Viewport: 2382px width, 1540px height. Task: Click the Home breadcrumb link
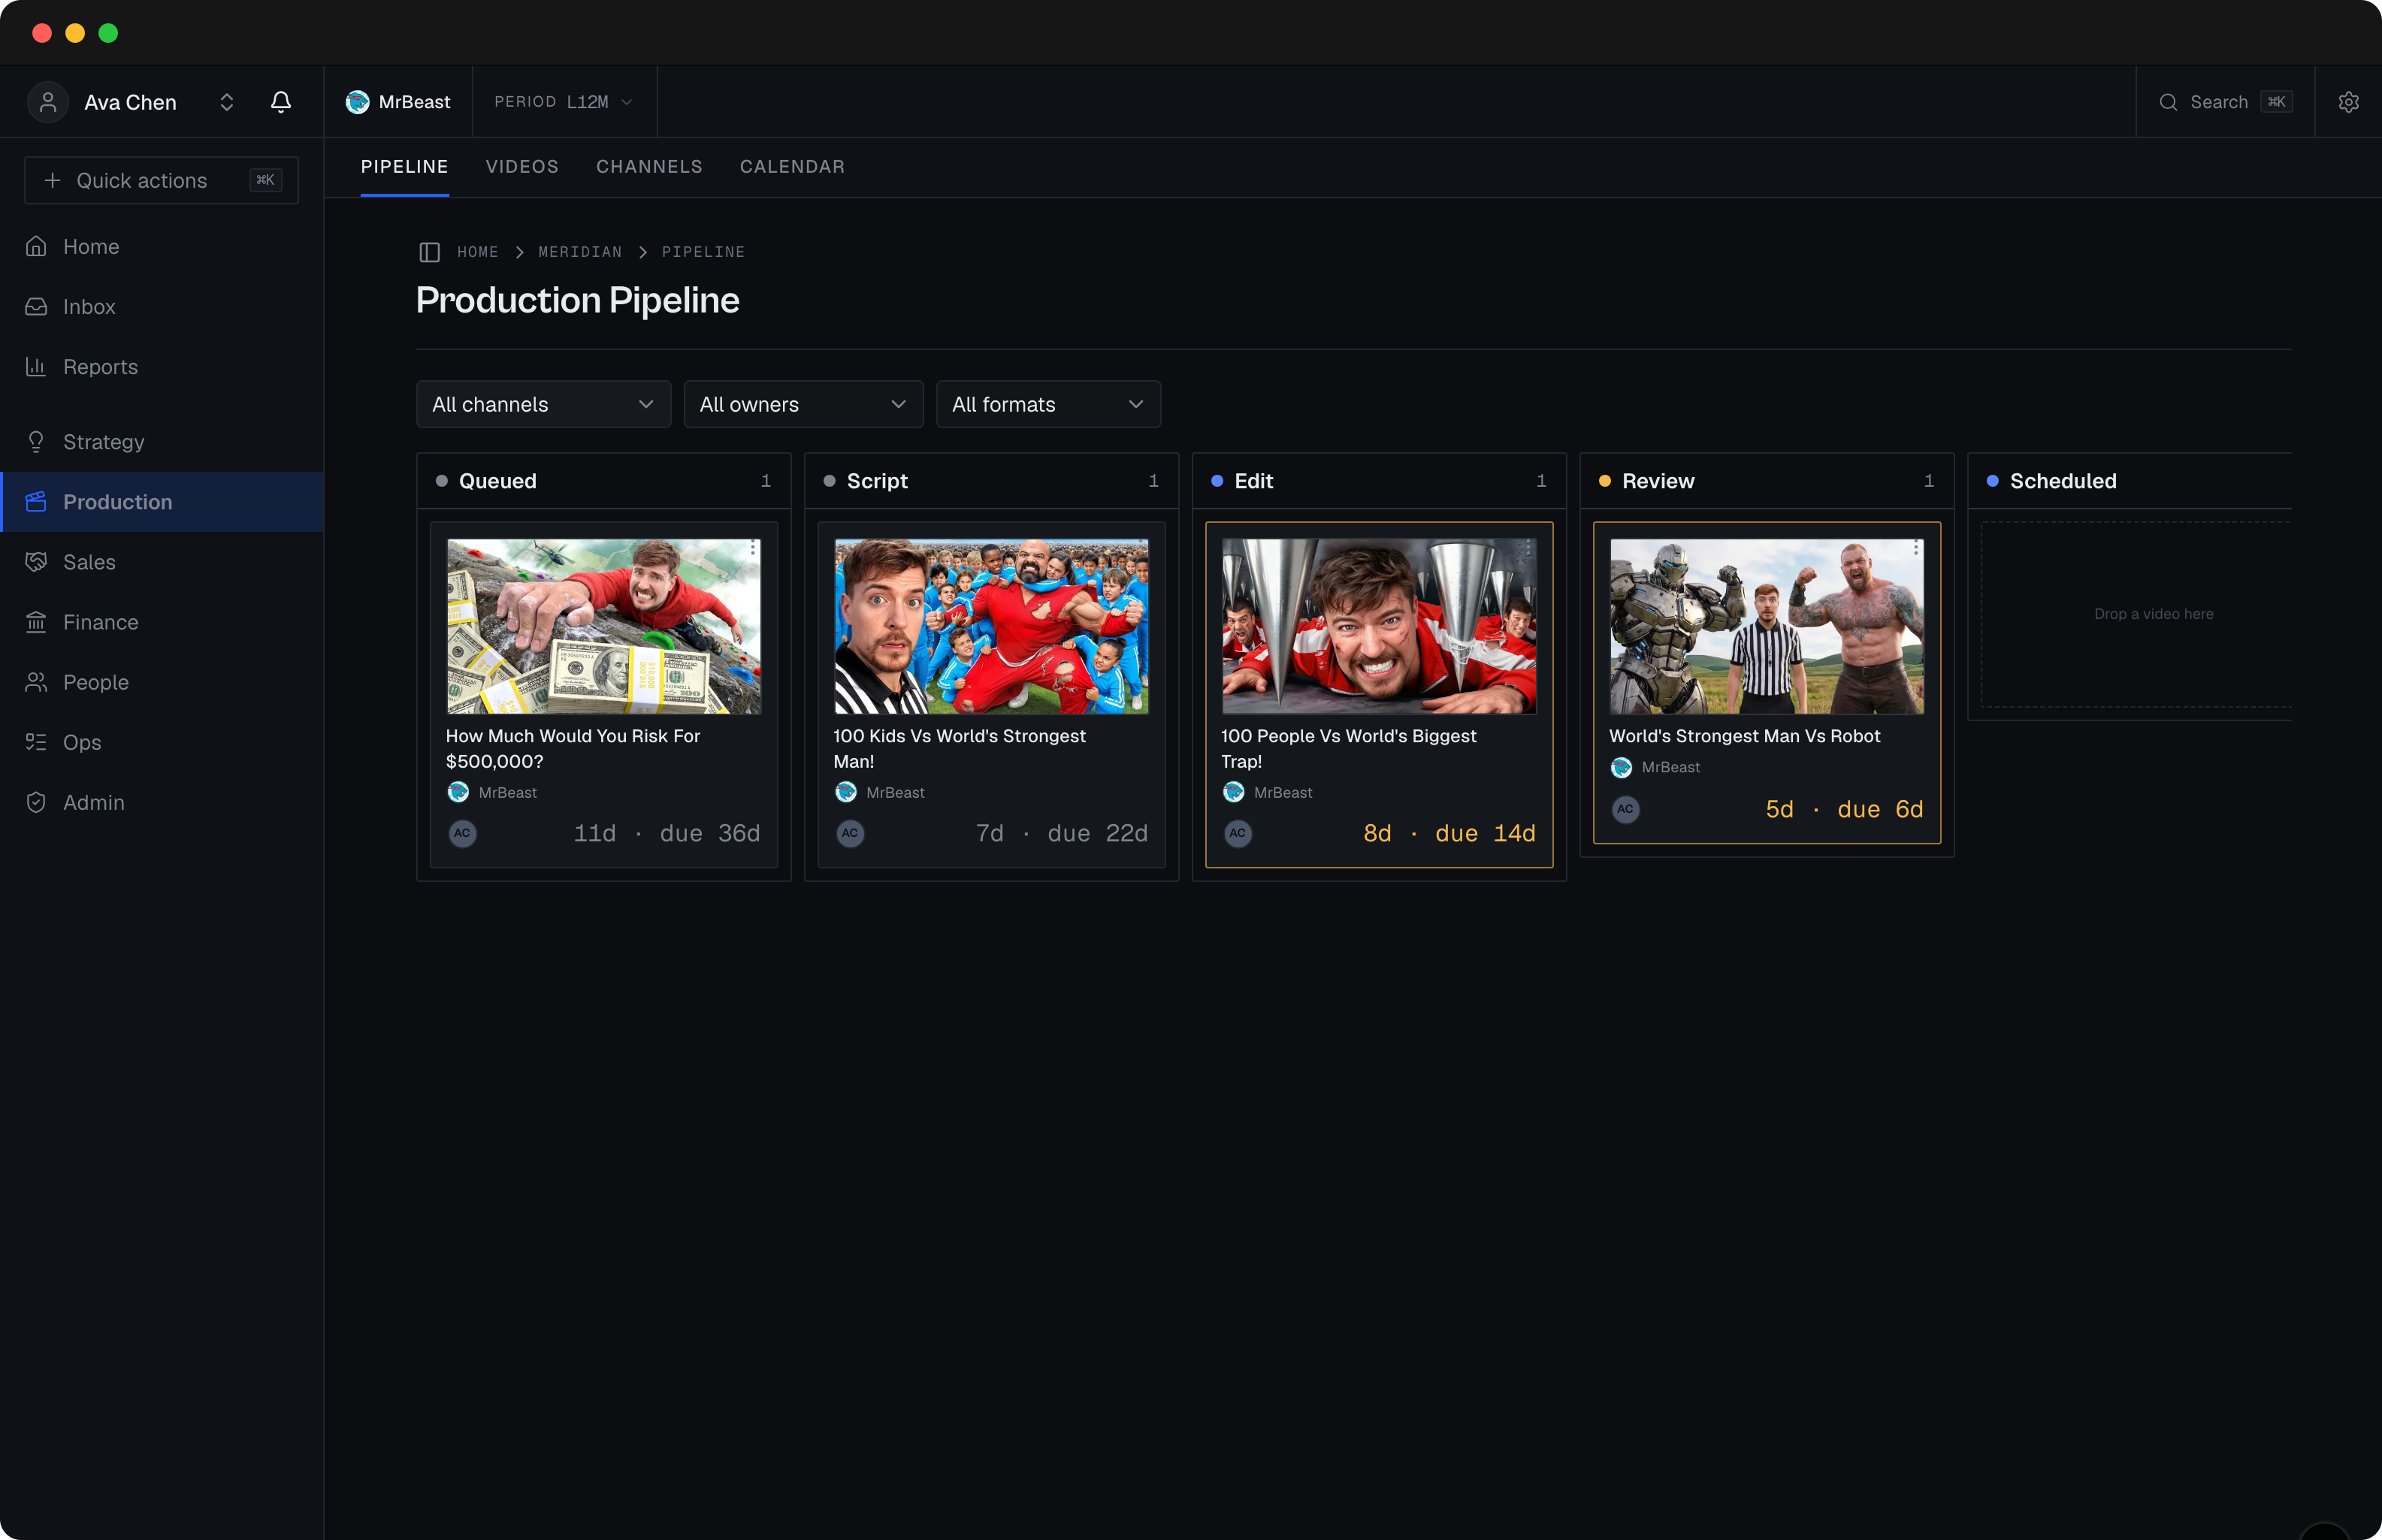[477, 252]
